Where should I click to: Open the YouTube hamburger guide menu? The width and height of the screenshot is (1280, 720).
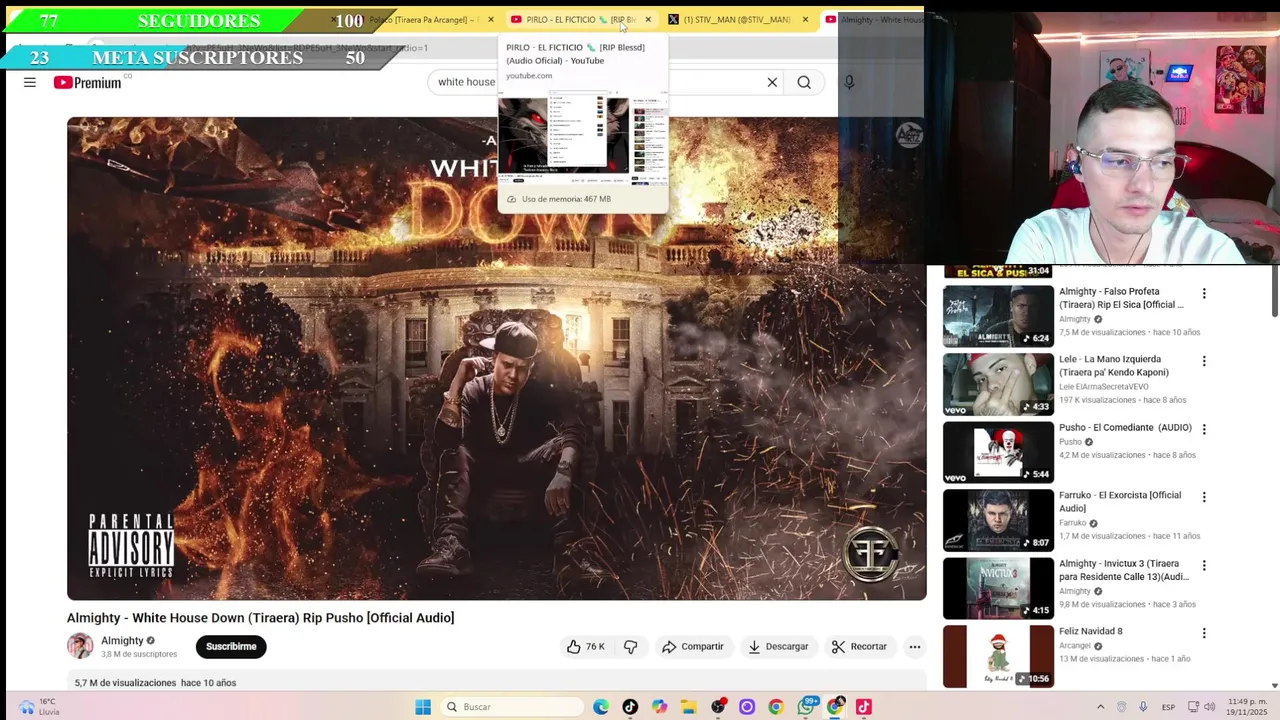(30, 82)
